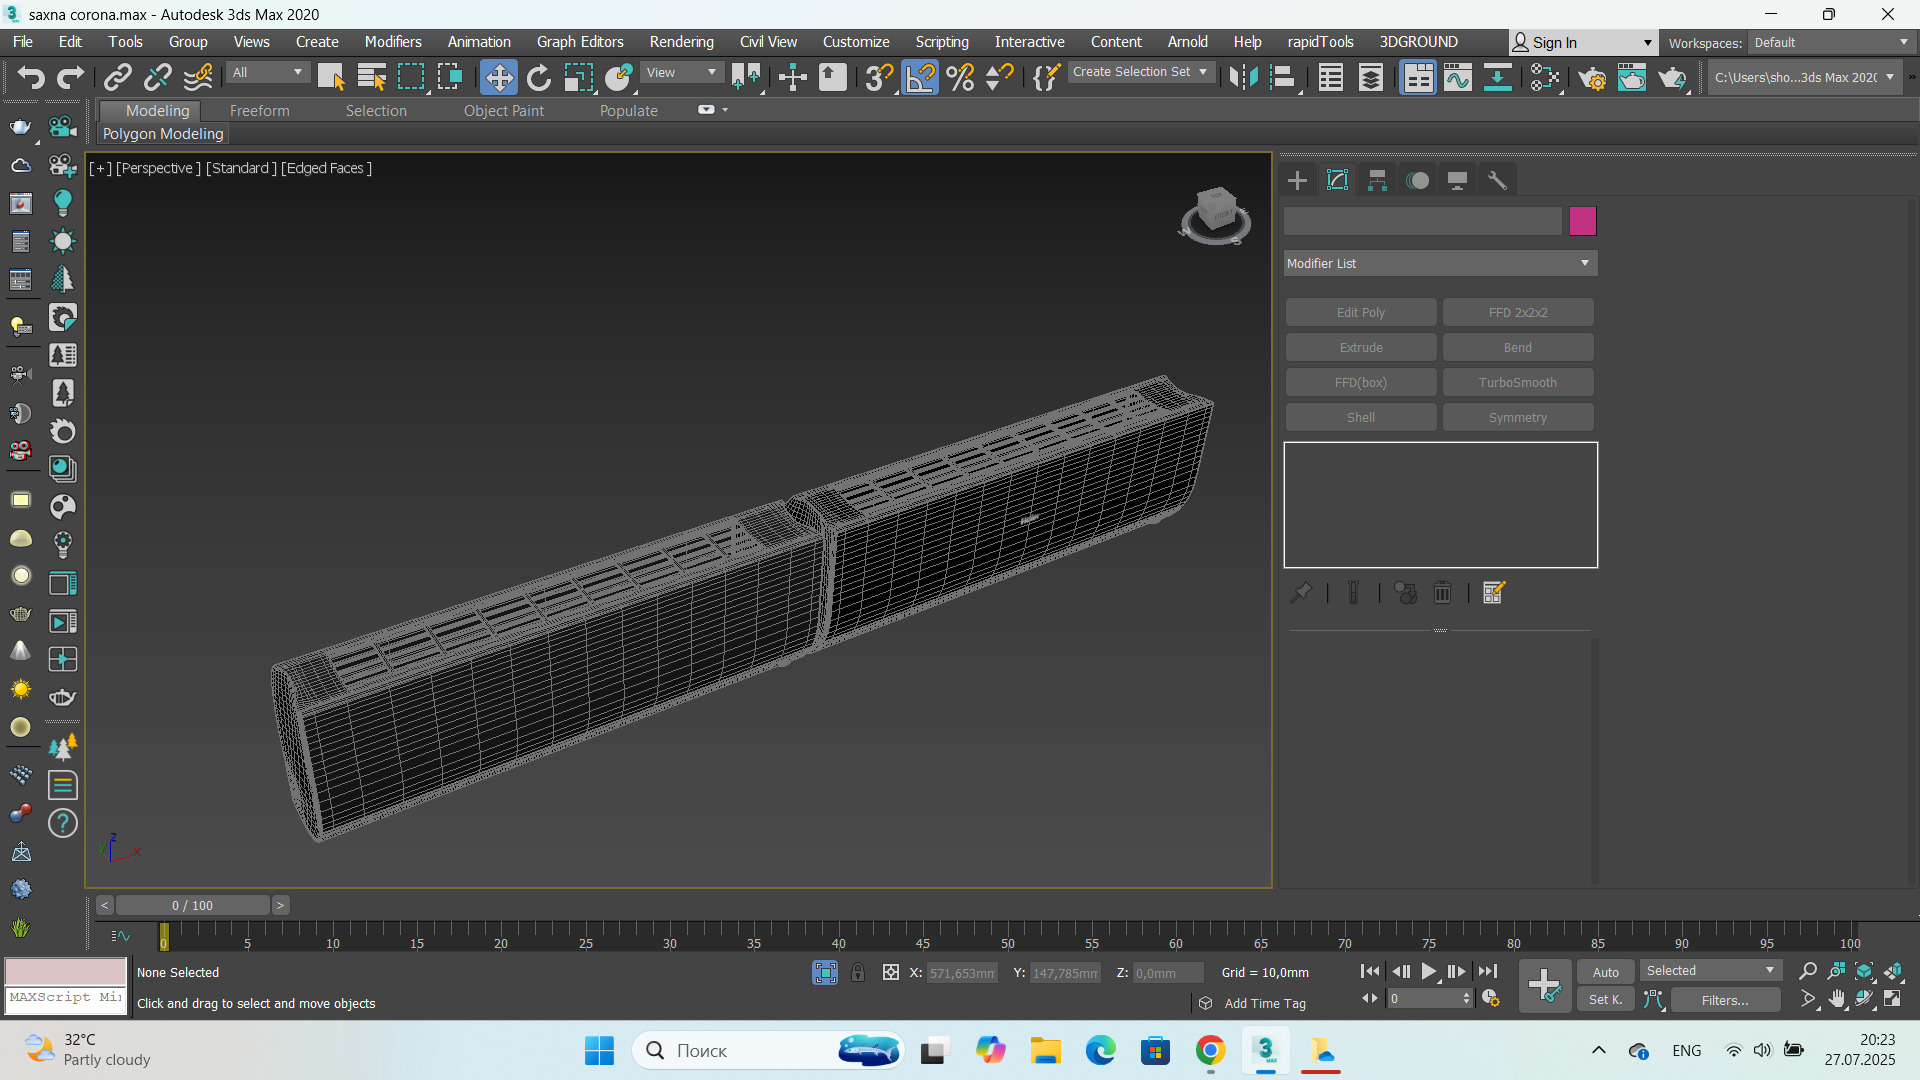Open the Utilities wrench panel
The width and height of the screenshot is (1920, 1080).
click(x=1497, y=180)
